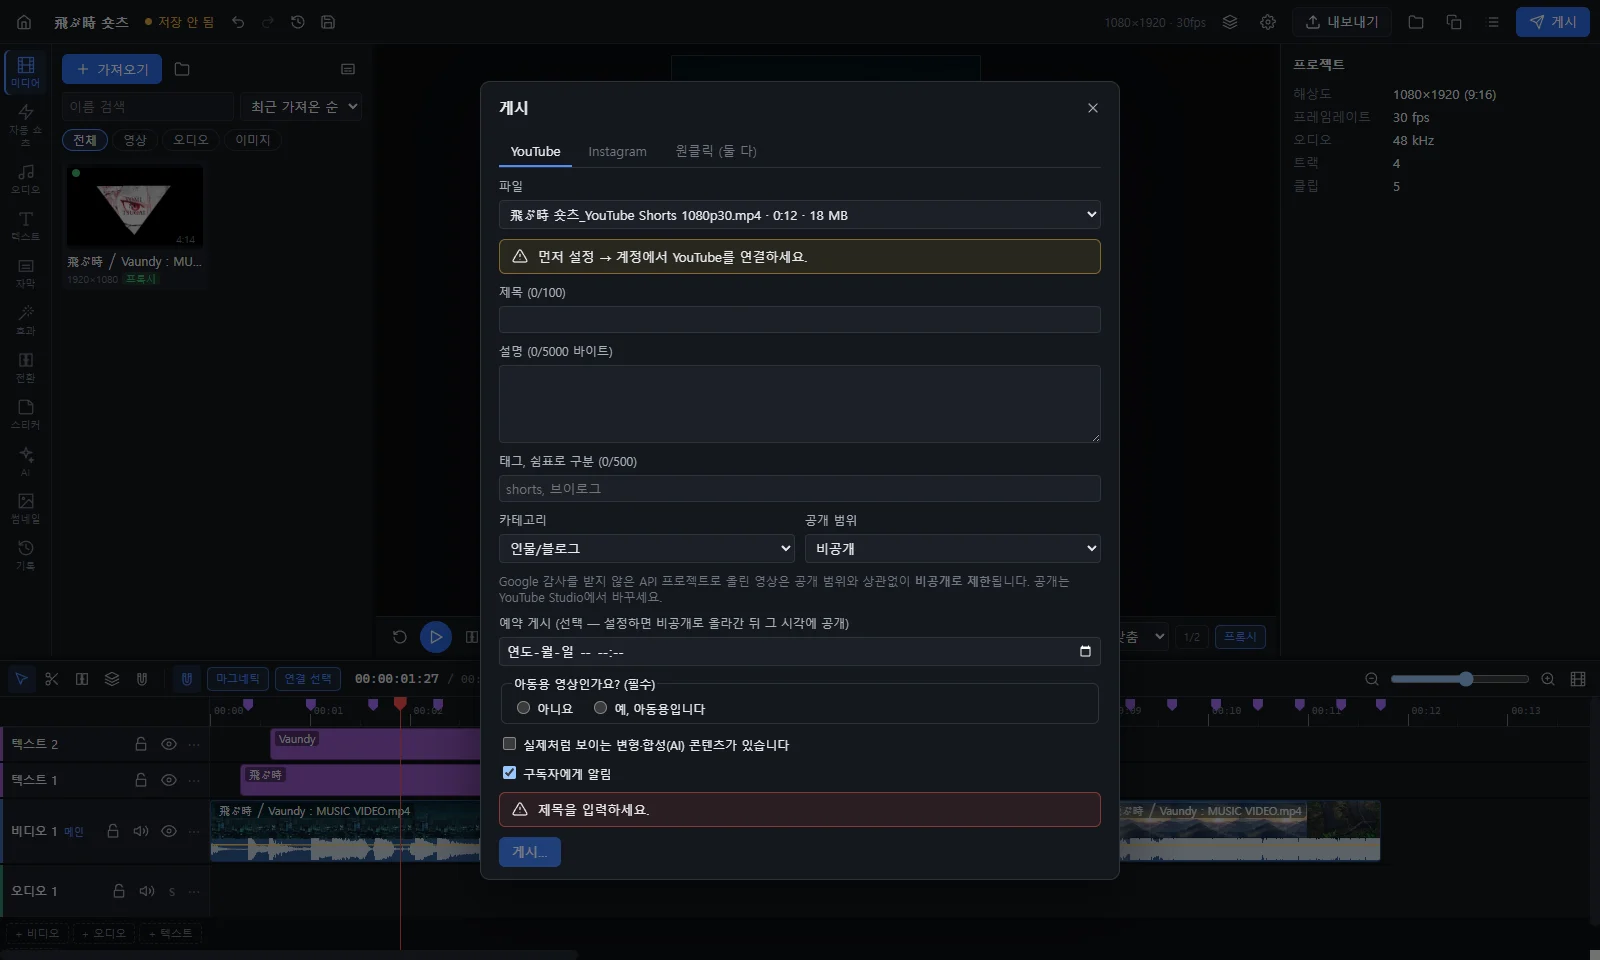Switch to the 원클릭 (둘 다) tab

(716, 152)
